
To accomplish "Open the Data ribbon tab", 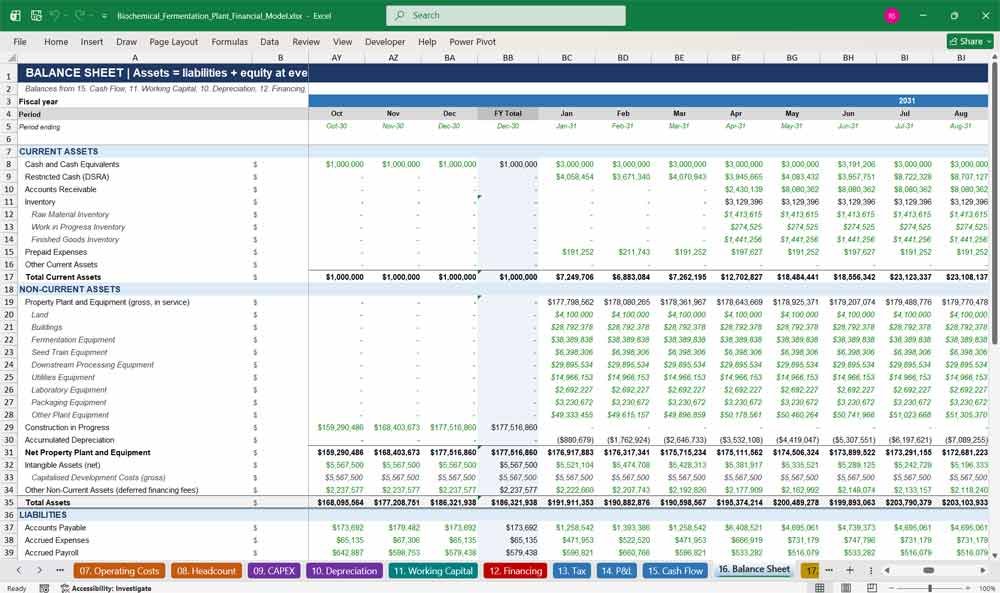I will [269, 41].
